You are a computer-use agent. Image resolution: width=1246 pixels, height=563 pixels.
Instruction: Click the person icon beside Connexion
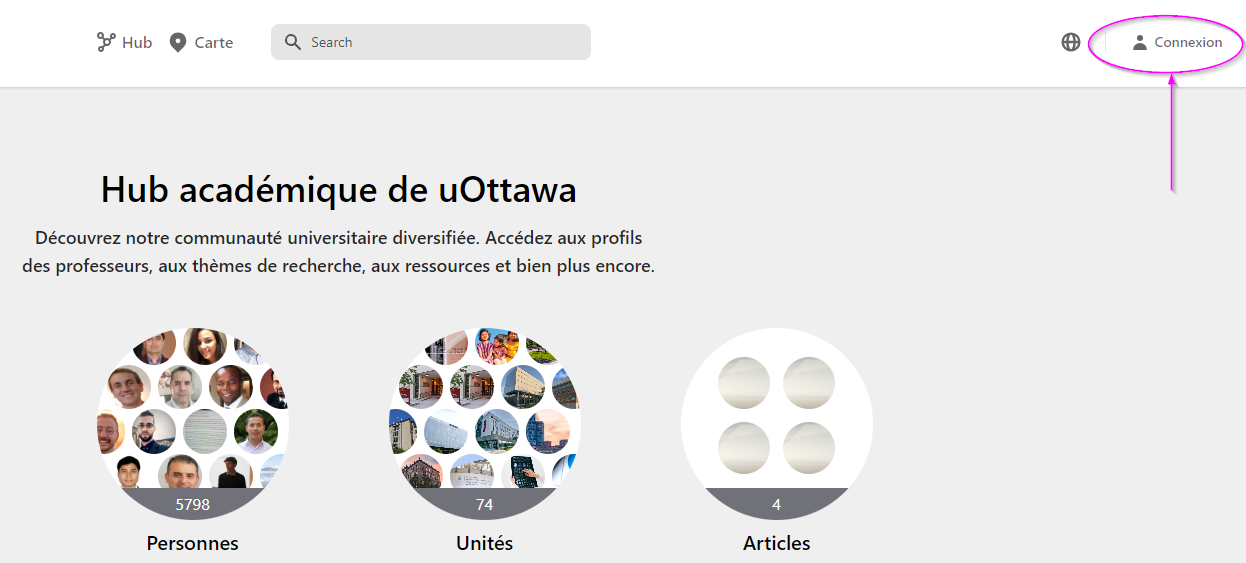[1139, 42]
